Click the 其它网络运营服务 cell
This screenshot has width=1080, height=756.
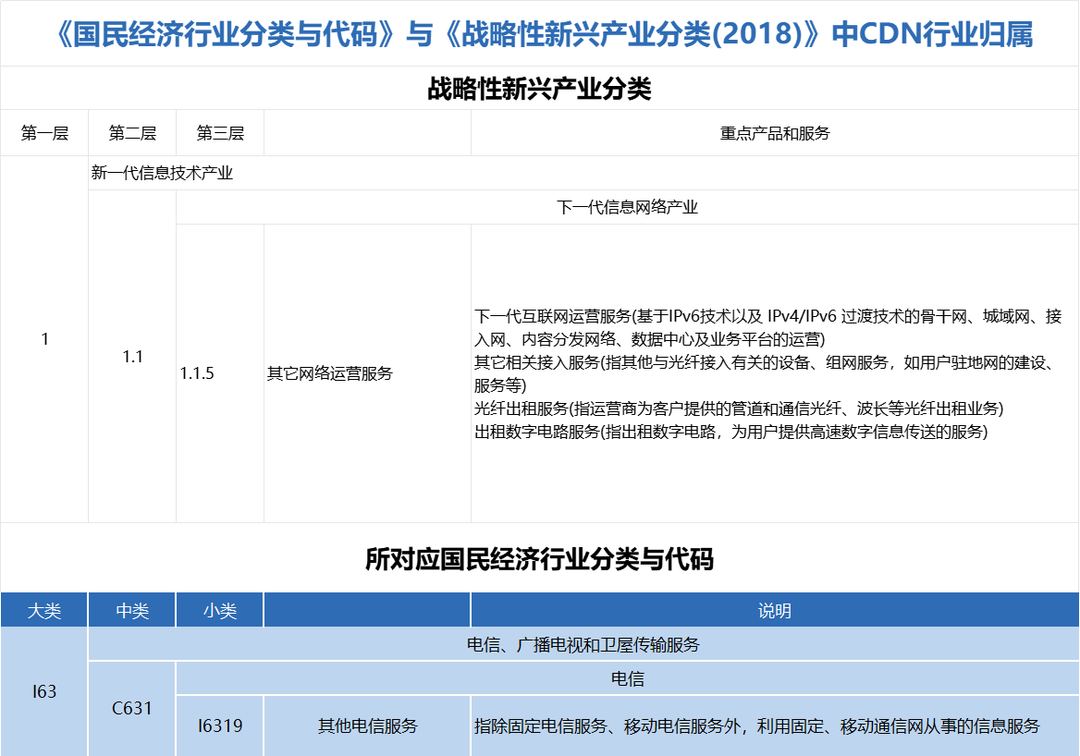(x=330, y=373)
